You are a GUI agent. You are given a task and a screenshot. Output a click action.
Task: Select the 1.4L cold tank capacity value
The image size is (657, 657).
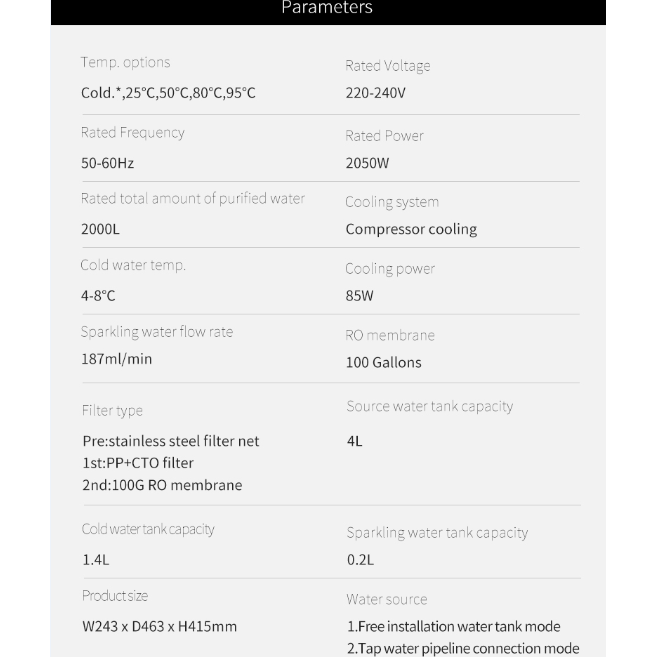pyautogui.click(x=95, y=559)
